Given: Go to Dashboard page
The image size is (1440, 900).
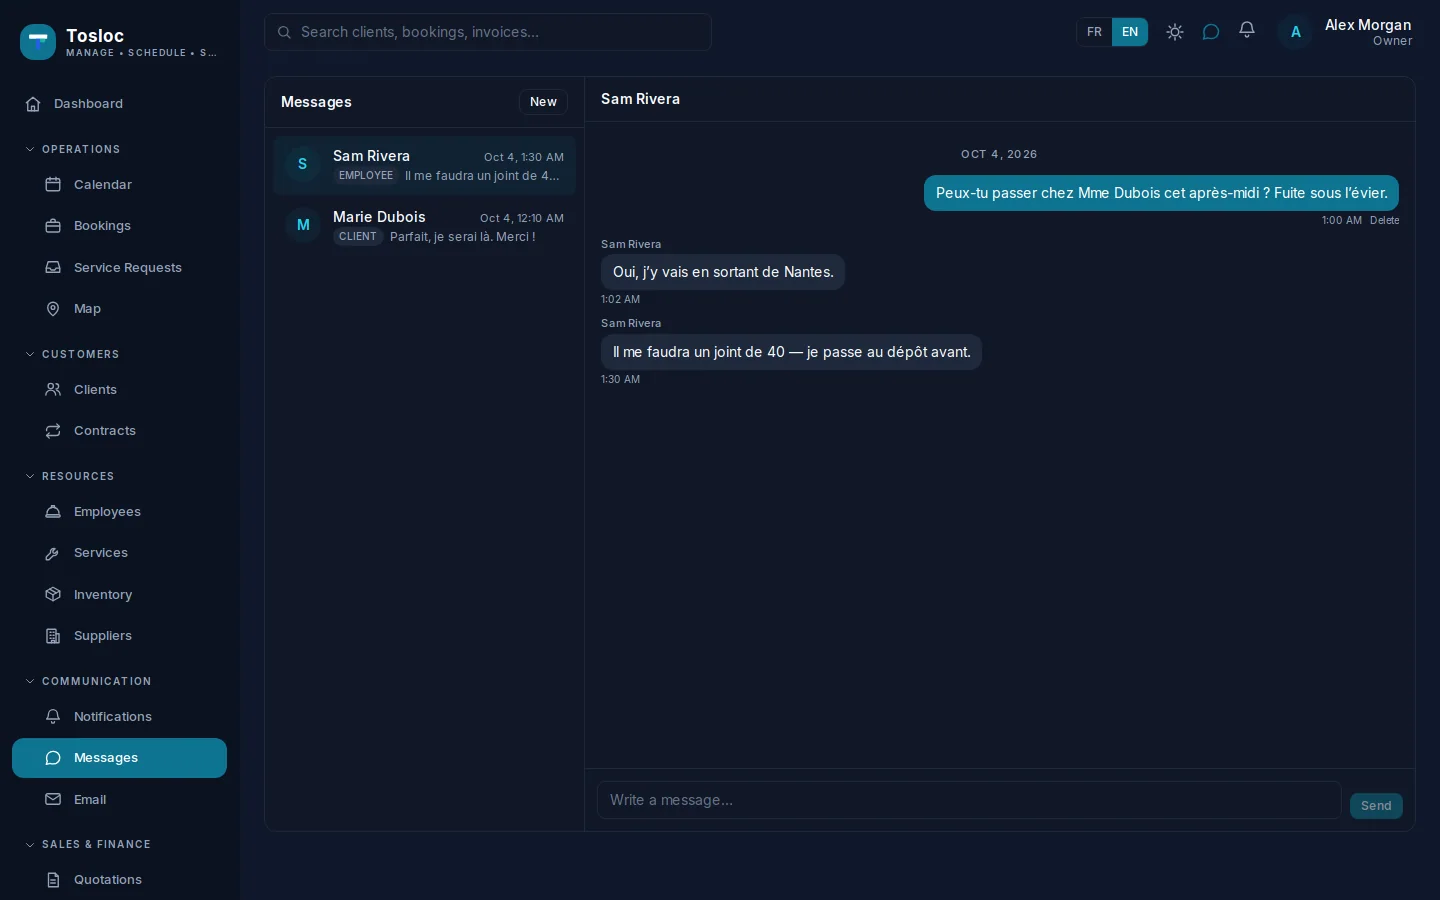Looking at the screenshot, I should [119, 104].
